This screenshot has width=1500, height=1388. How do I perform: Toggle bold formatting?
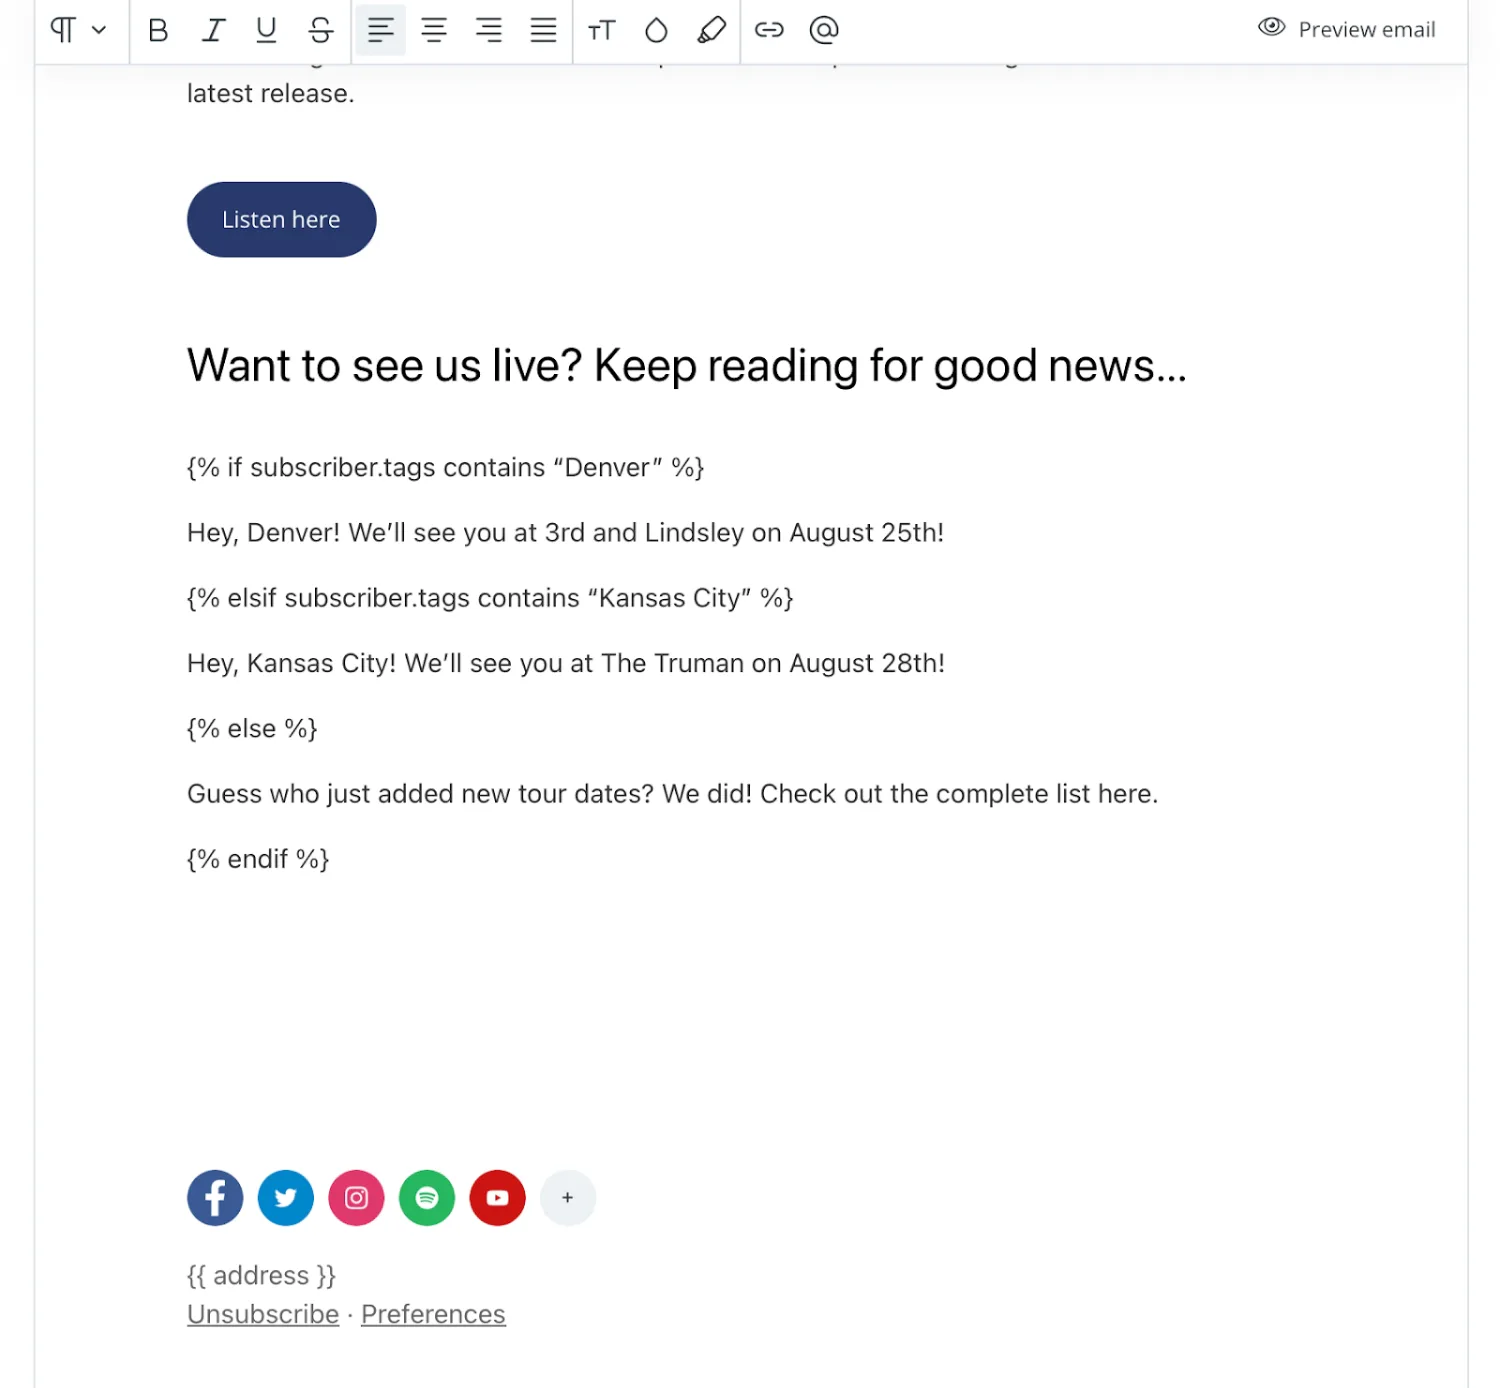pos(157,30)
